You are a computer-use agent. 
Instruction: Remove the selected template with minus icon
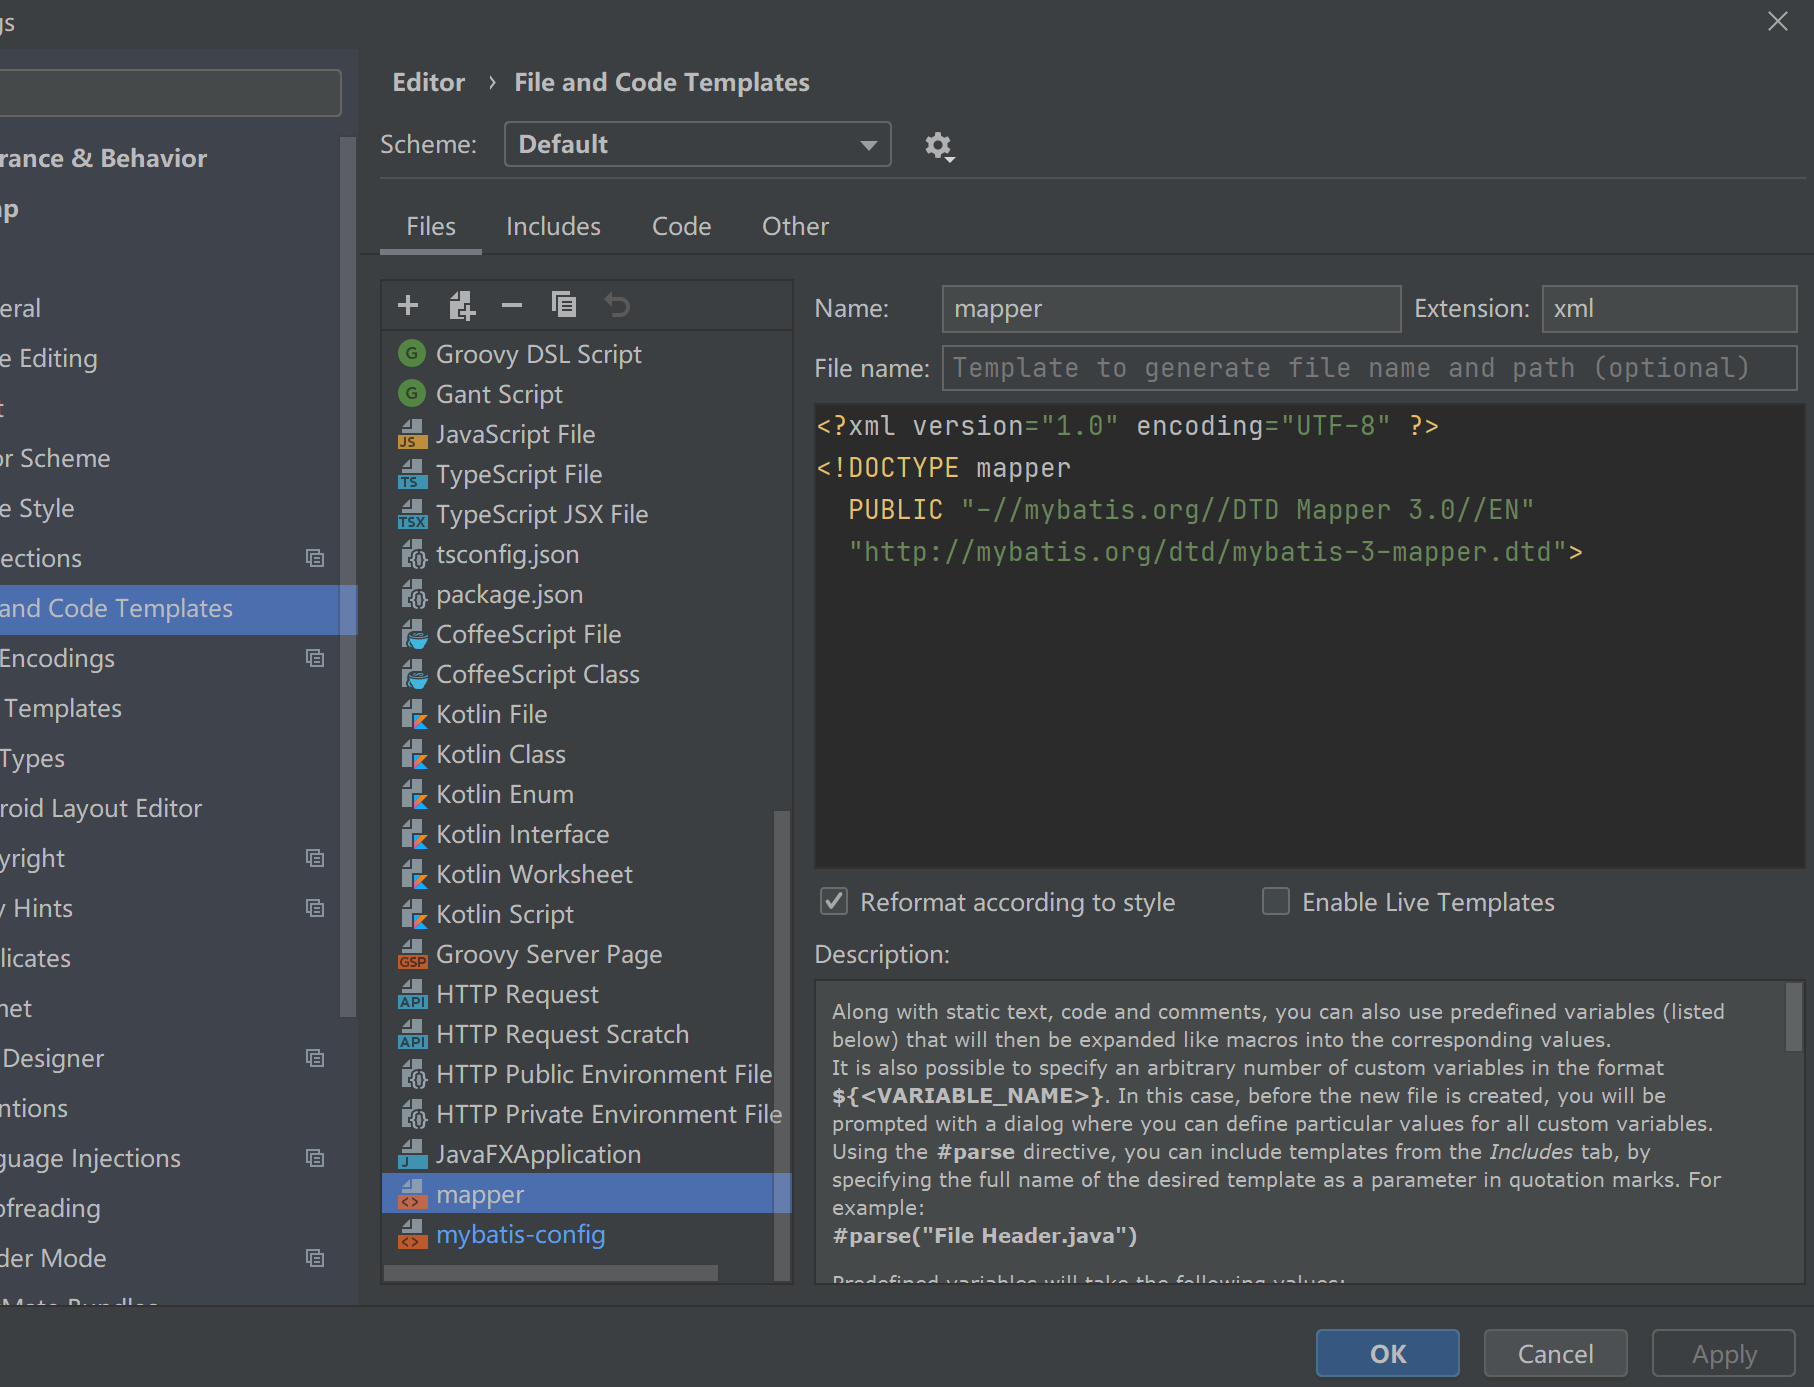512,305
